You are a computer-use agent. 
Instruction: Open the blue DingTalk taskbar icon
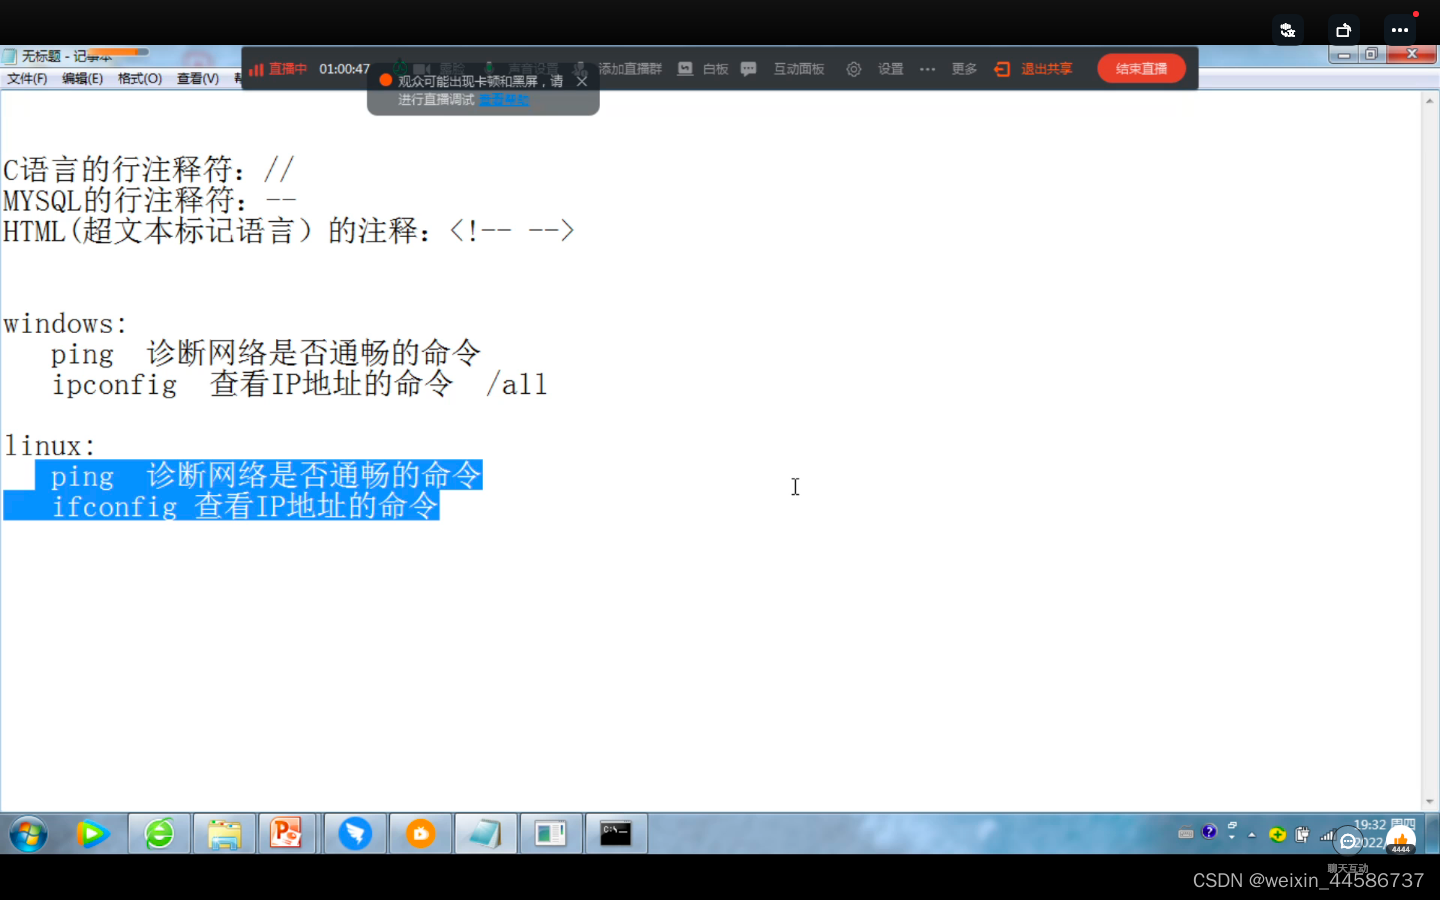[x=355, y=833]
